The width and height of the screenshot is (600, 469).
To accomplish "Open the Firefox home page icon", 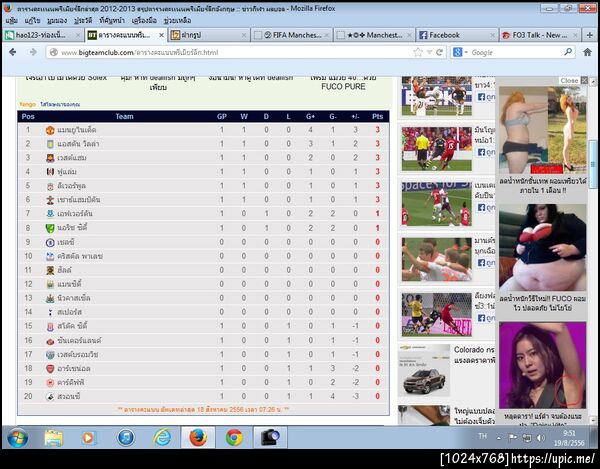I will [587, 52].
